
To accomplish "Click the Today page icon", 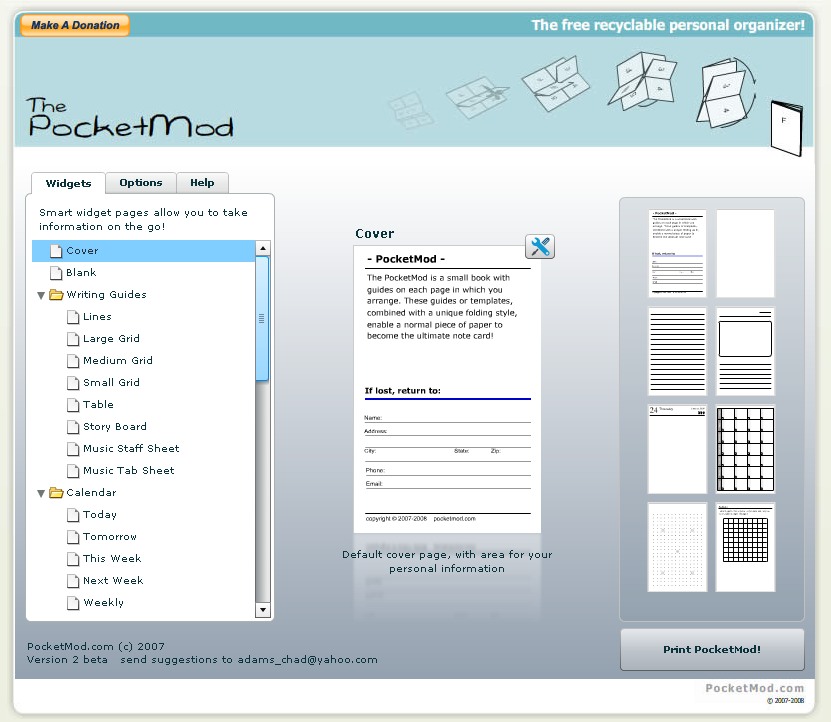I will [x=73, y=515].
